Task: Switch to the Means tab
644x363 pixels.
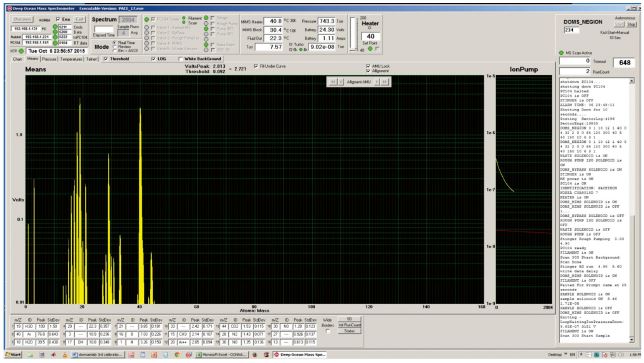Action: coord(32,59)
